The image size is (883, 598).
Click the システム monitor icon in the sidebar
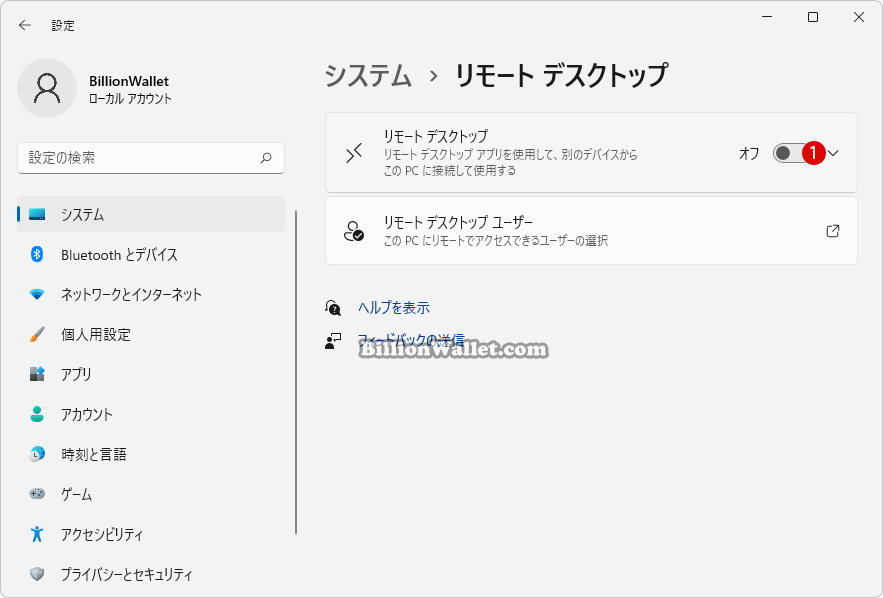pos(37,215)
